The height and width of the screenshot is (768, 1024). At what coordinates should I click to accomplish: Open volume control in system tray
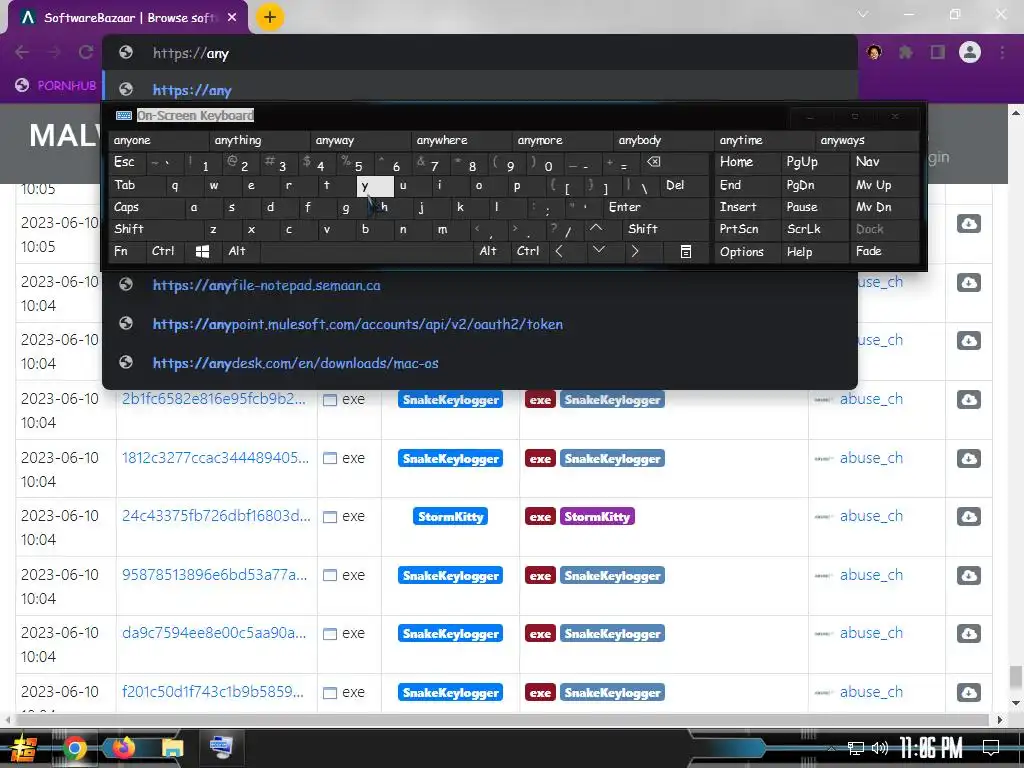click(x=880, y=748)
